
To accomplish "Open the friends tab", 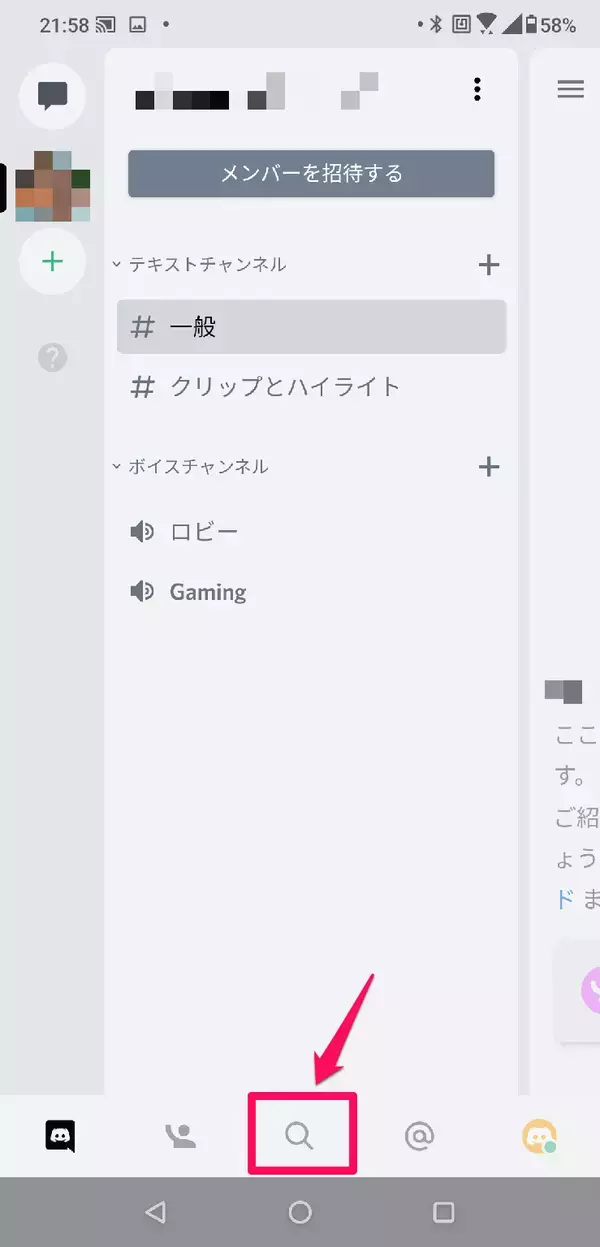I will point(180,1135).
